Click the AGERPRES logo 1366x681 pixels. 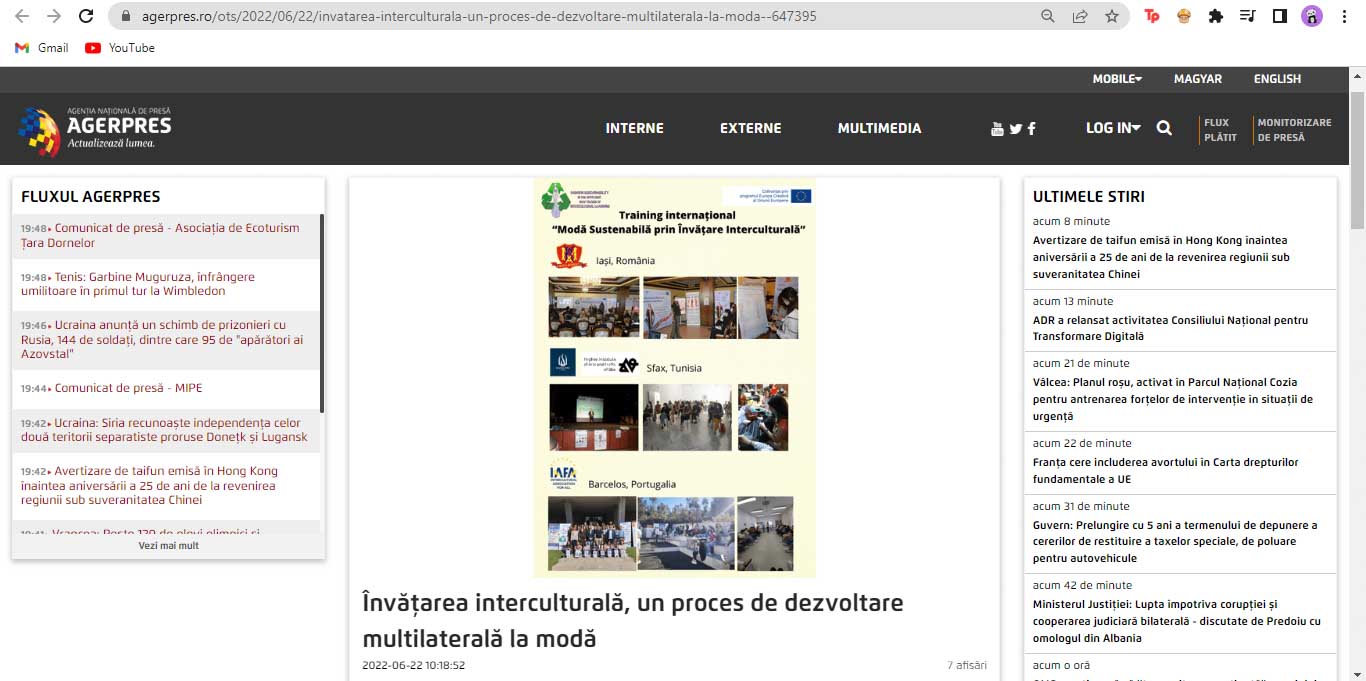pyautogui.click(x=95, y=131)
